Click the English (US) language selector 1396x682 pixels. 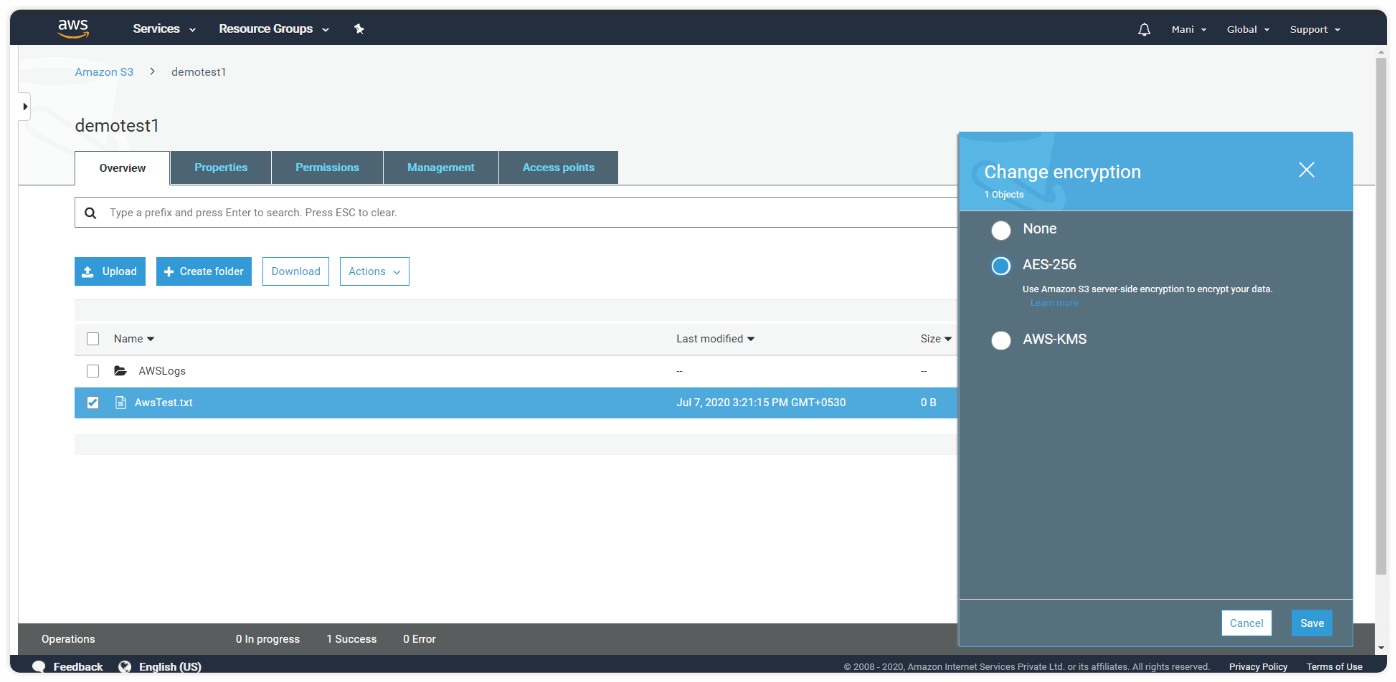coord(170,667)
